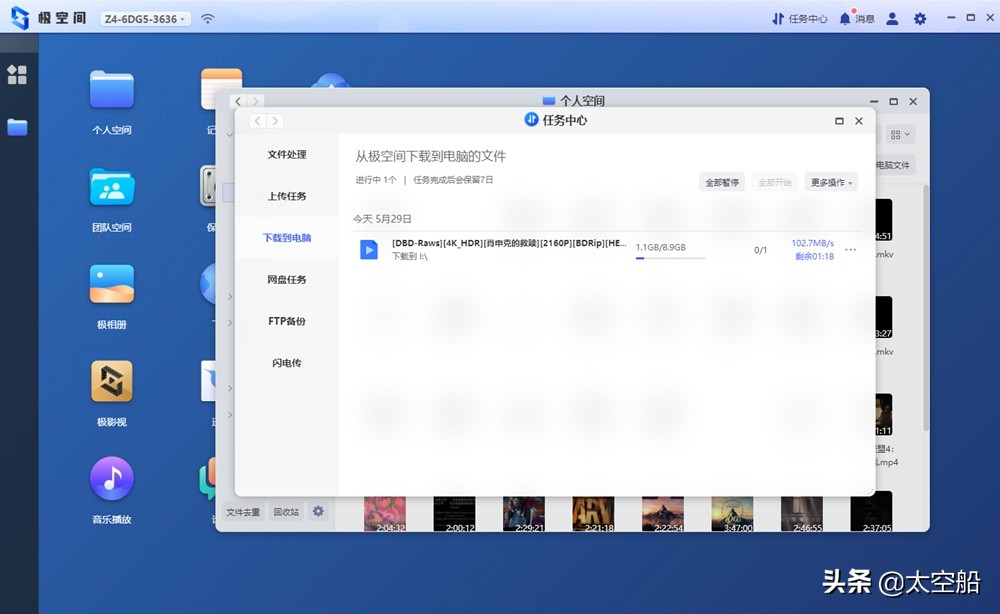Click the 全部暂停 button
1000x614 pixels.
tap(722, 182)
